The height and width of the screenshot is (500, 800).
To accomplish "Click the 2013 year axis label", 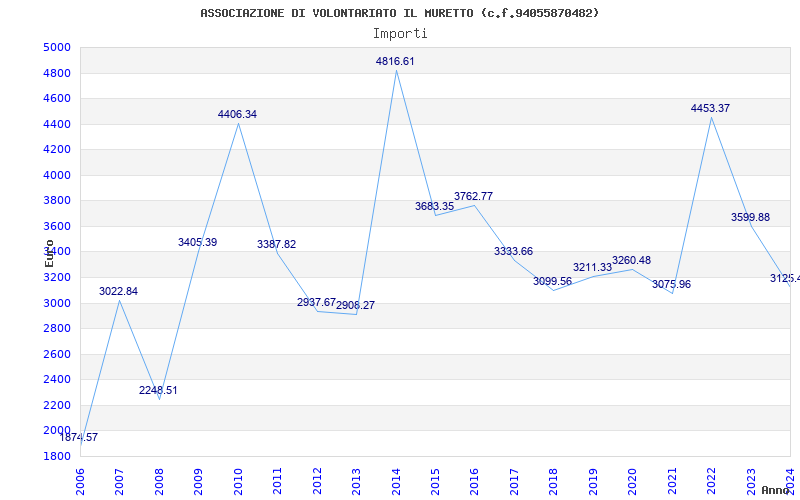I will coord(356,482).
